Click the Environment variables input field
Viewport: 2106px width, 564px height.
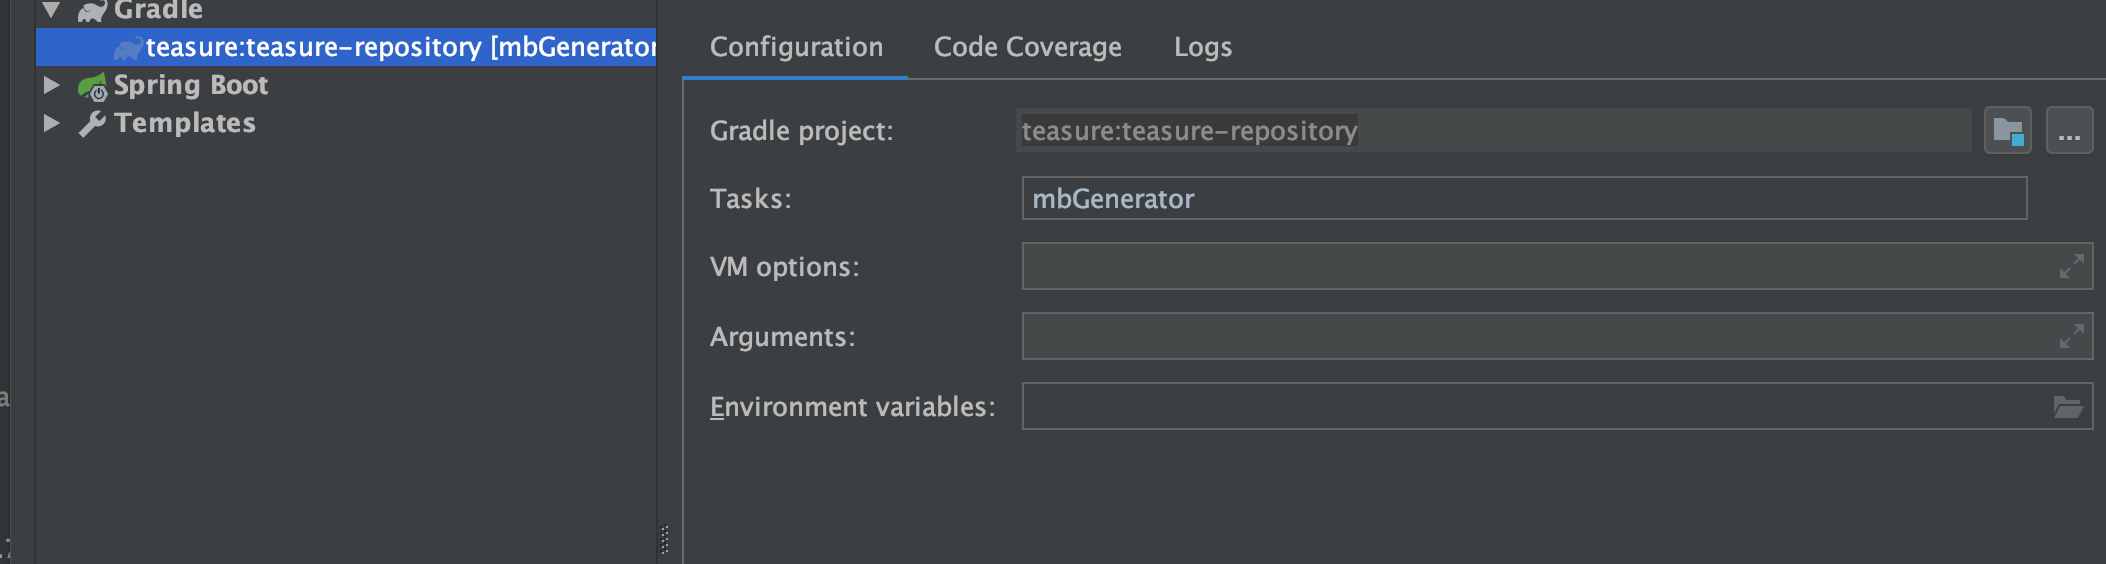point(1530,407)
